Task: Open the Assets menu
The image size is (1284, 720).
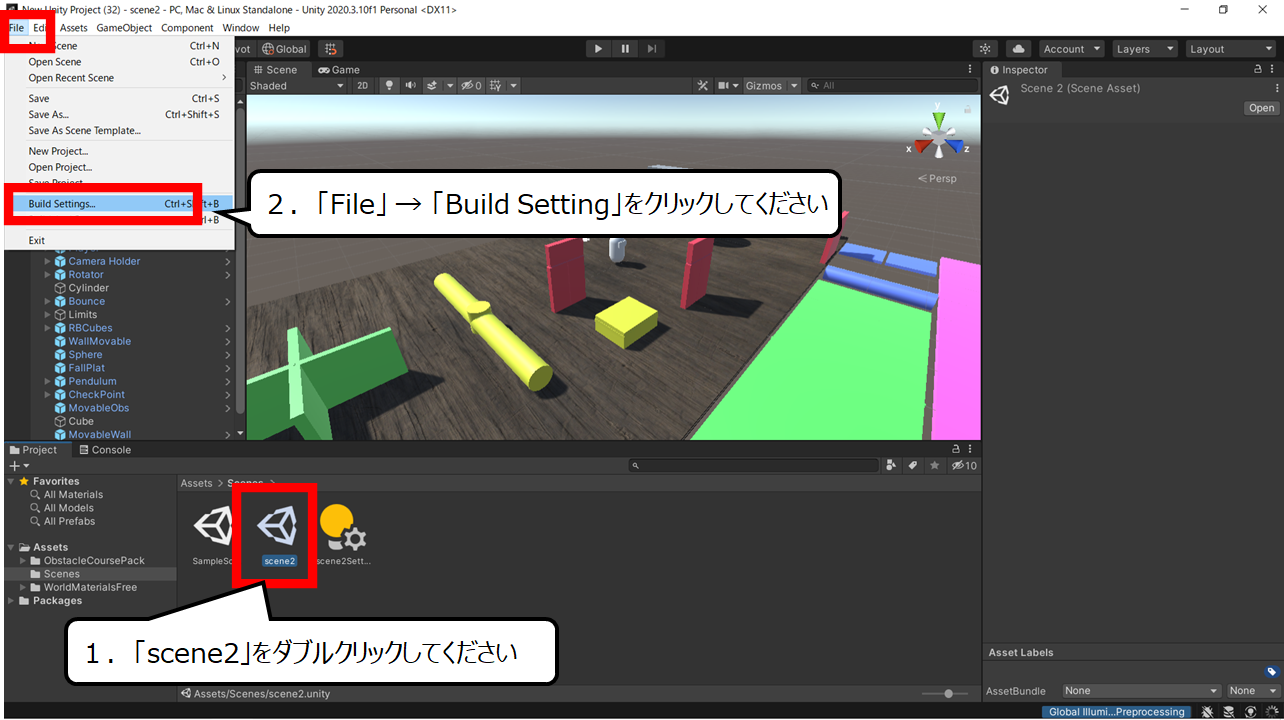Action: [74, 28]
